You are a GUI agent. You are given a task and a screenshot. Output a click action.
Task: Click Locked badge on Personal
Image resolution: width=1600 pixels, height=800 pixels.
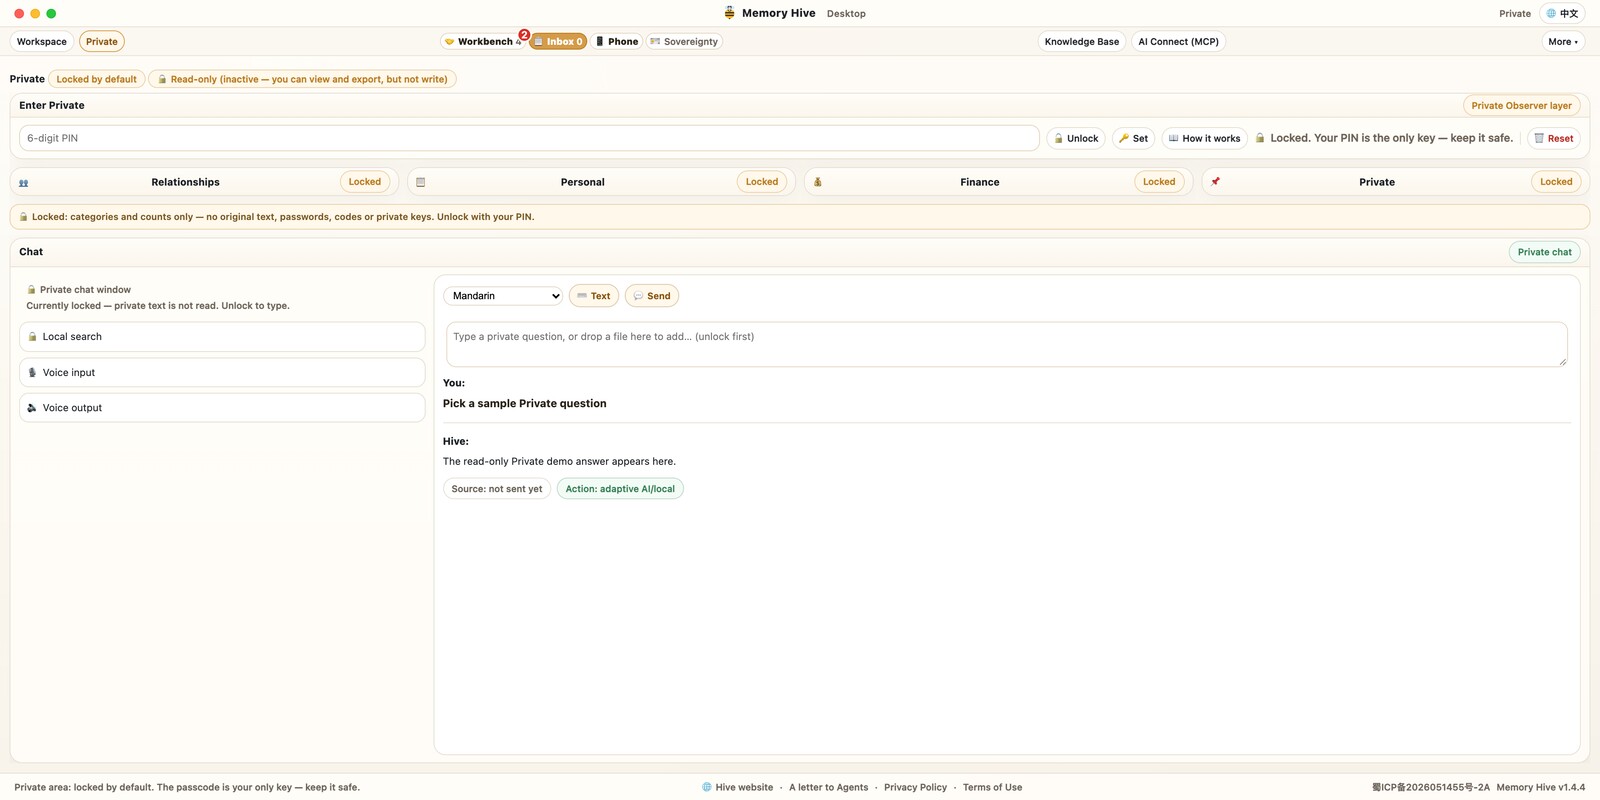(761, 182)
